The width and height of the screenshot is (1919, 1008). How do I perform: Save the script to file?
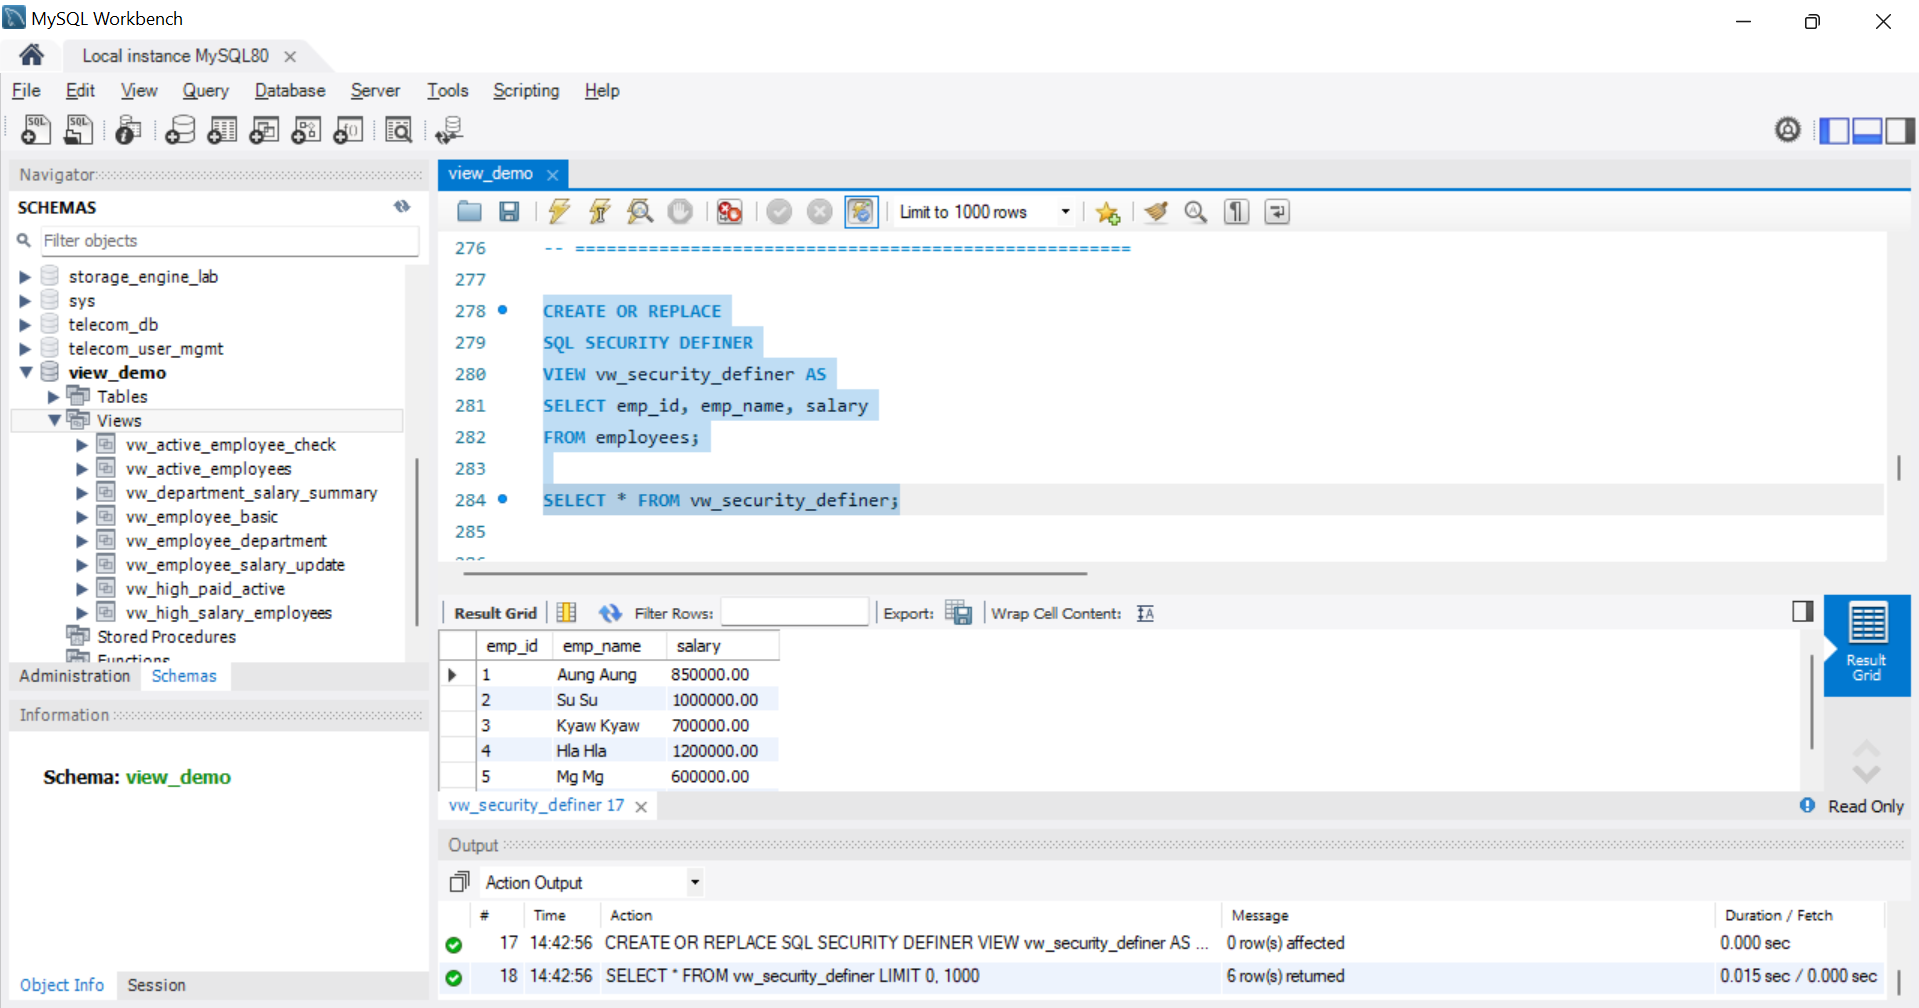click(509, 212)
